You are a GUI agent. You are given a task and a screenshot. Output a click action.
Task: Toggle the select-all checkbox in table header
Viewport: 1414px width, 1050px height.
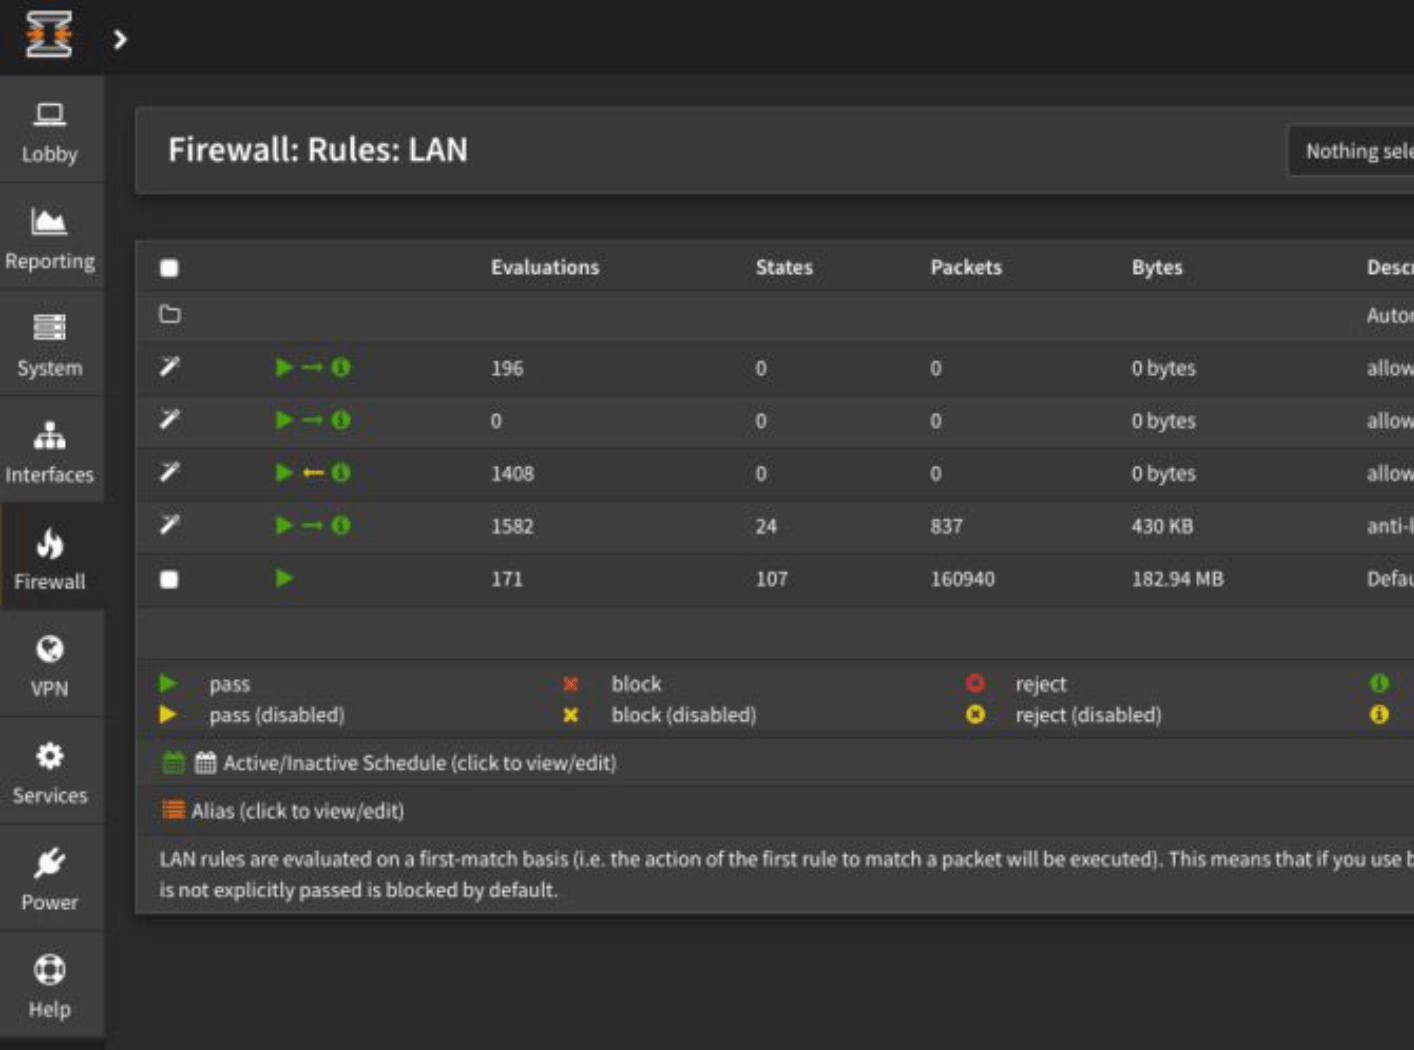(169, 268)
